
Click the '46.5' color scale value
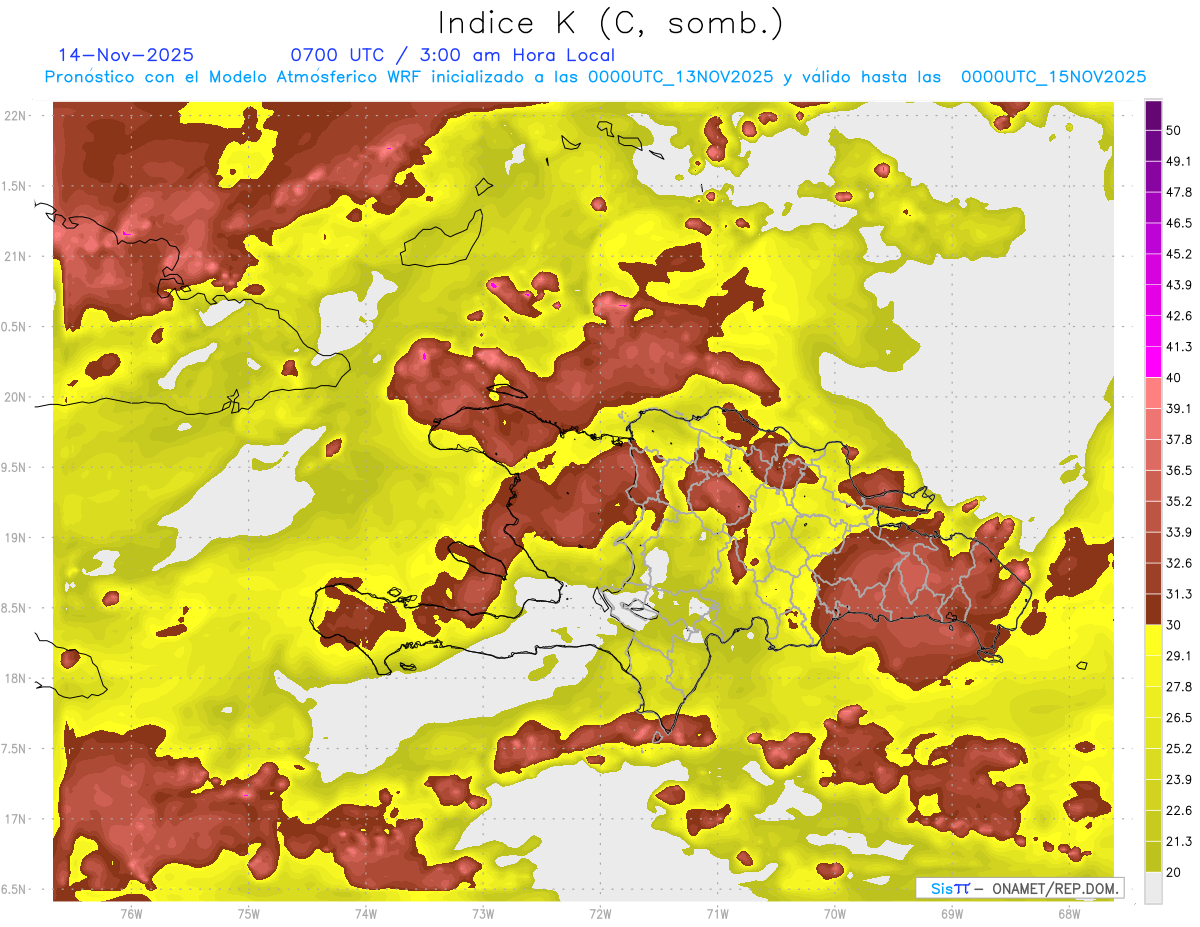[1179, 224]
